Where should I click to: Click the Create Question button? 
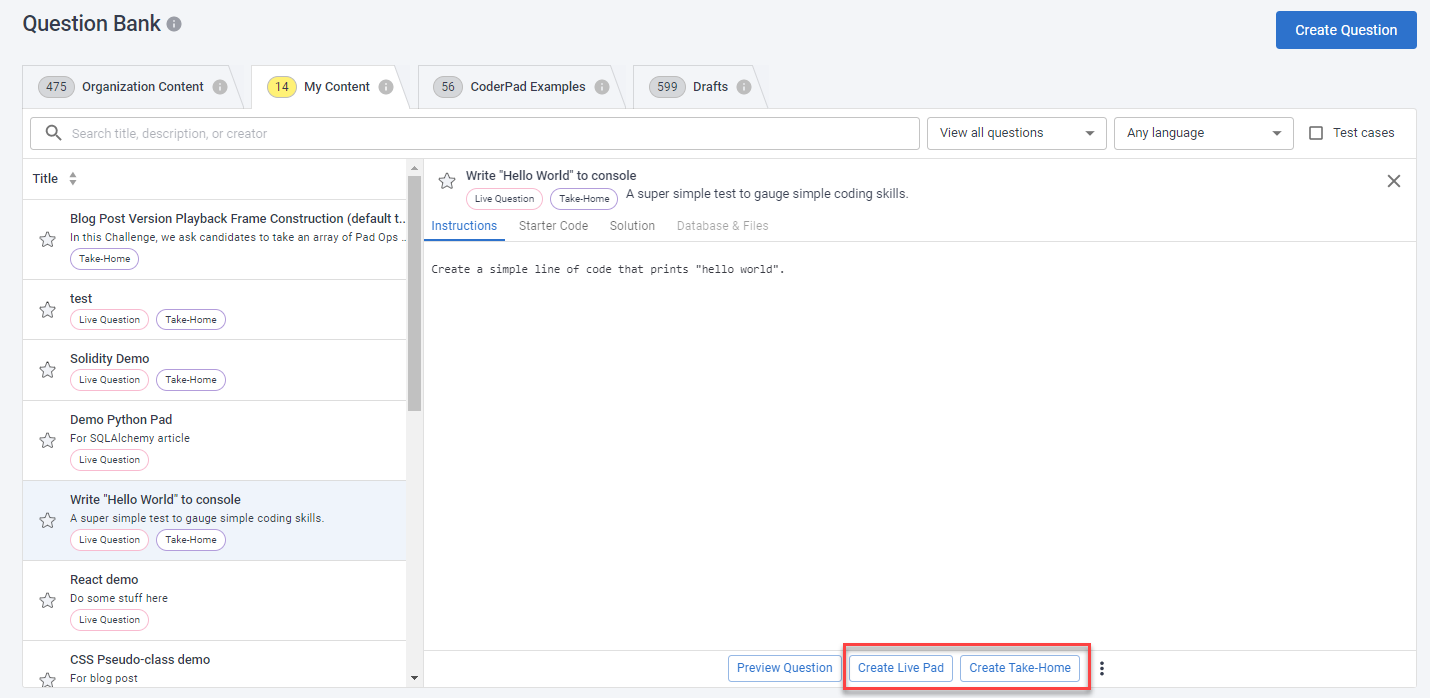click(1345, 30)
